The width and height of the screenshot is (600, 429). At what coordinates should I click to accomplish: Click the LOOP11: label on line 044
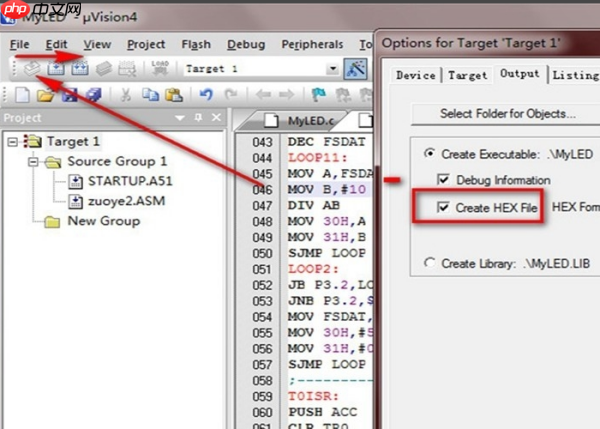(x=318, y=158)
